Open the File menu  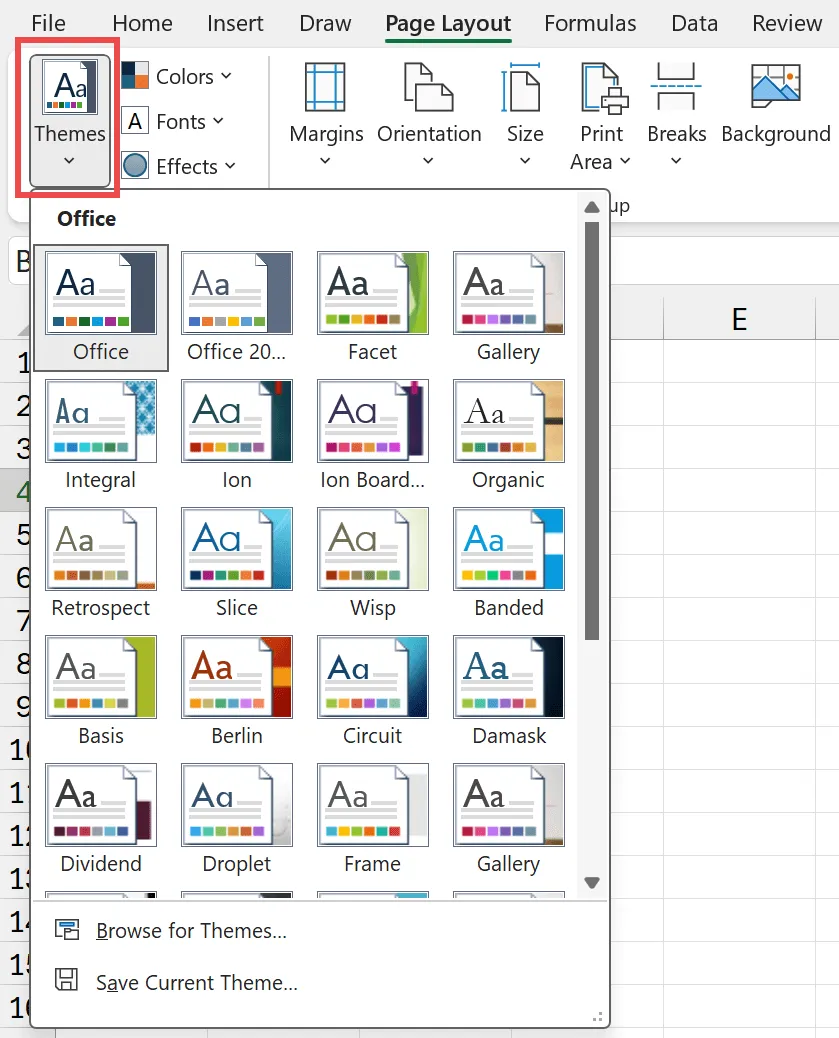coord(48,24)
